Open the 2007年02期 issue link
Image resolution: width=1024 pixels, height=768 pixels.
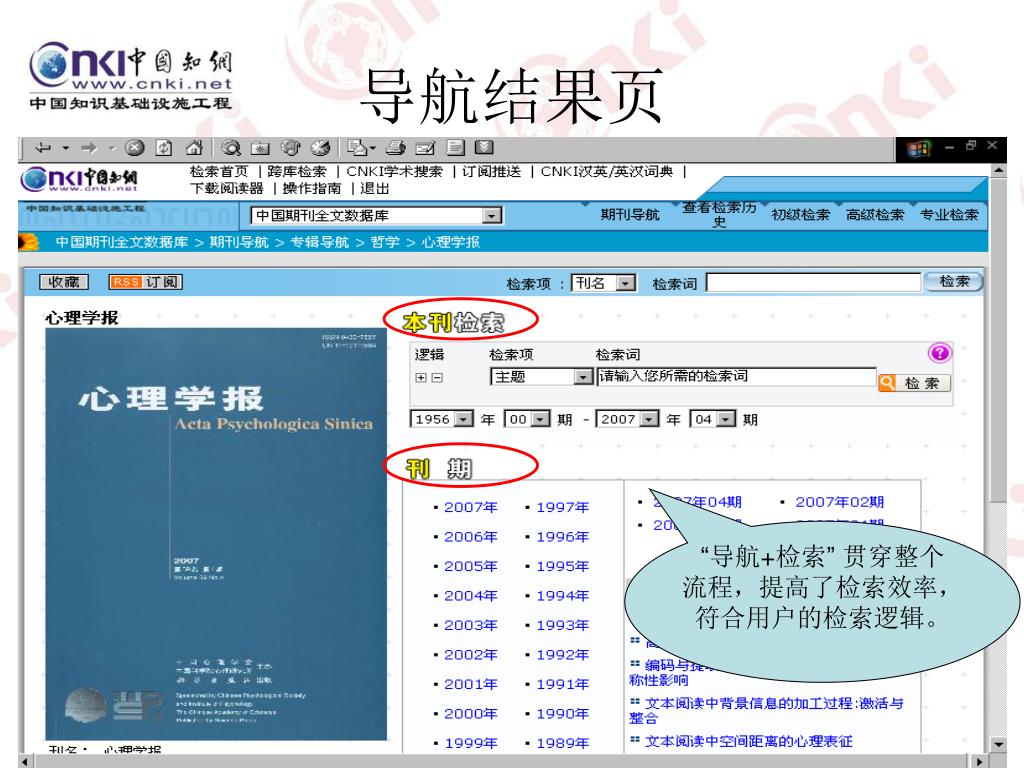[x=839, y=502]
